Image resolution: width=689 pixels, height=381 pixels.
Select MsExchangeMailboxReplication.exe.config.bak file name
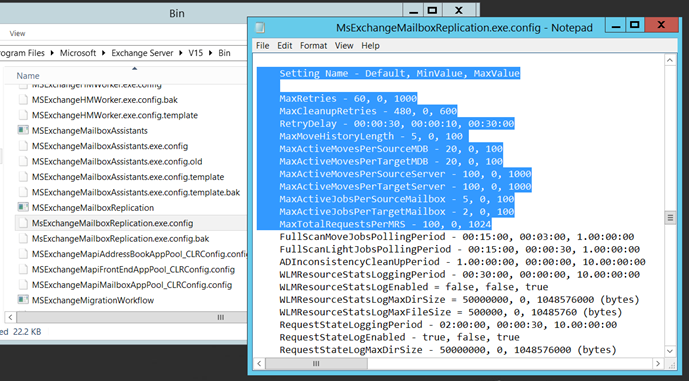(120, 239)
